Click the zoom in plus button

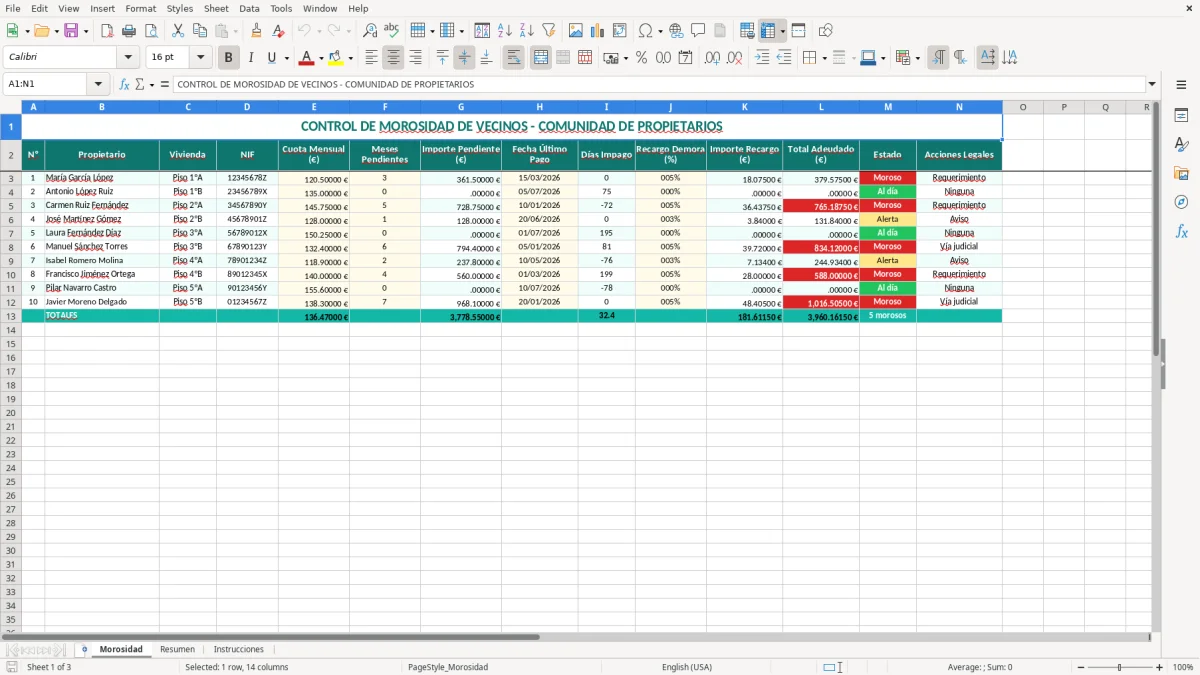1160,667
